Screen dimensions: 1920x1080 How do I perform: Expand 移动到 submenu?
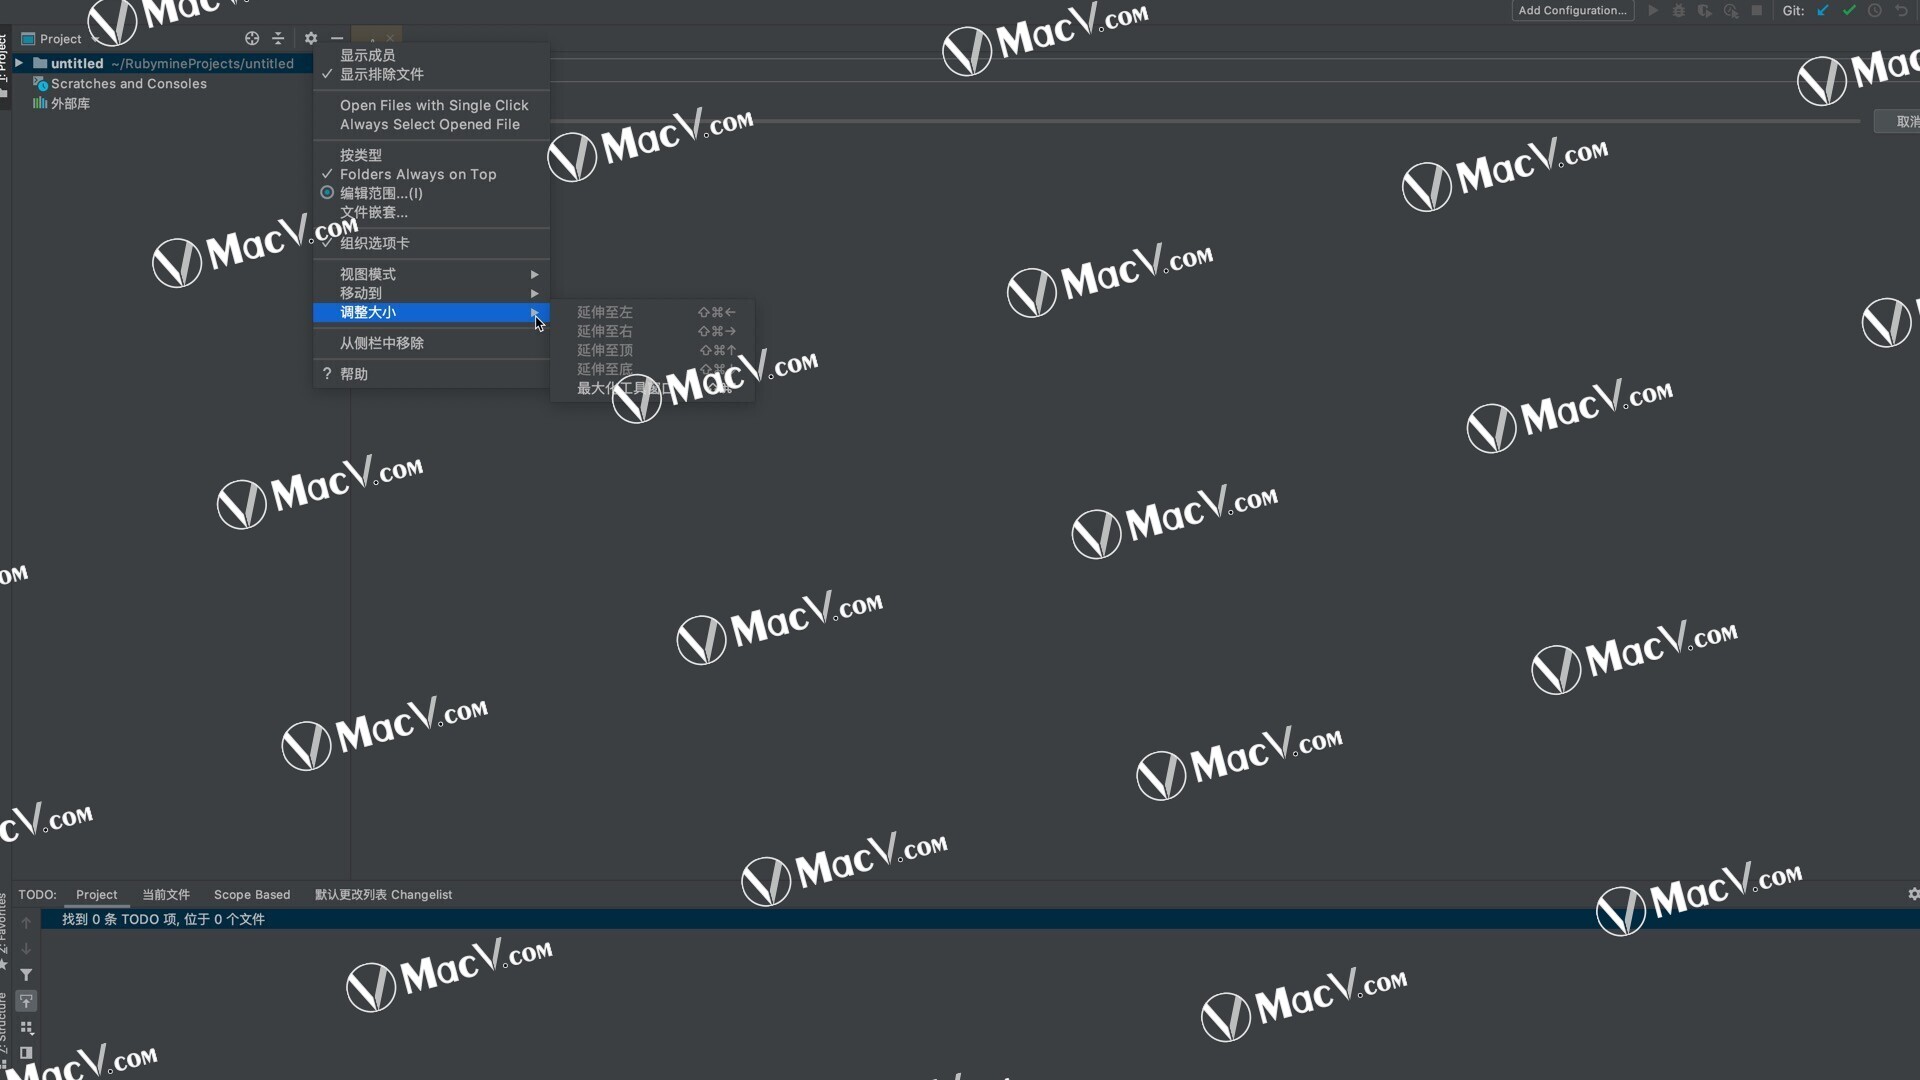427,293
